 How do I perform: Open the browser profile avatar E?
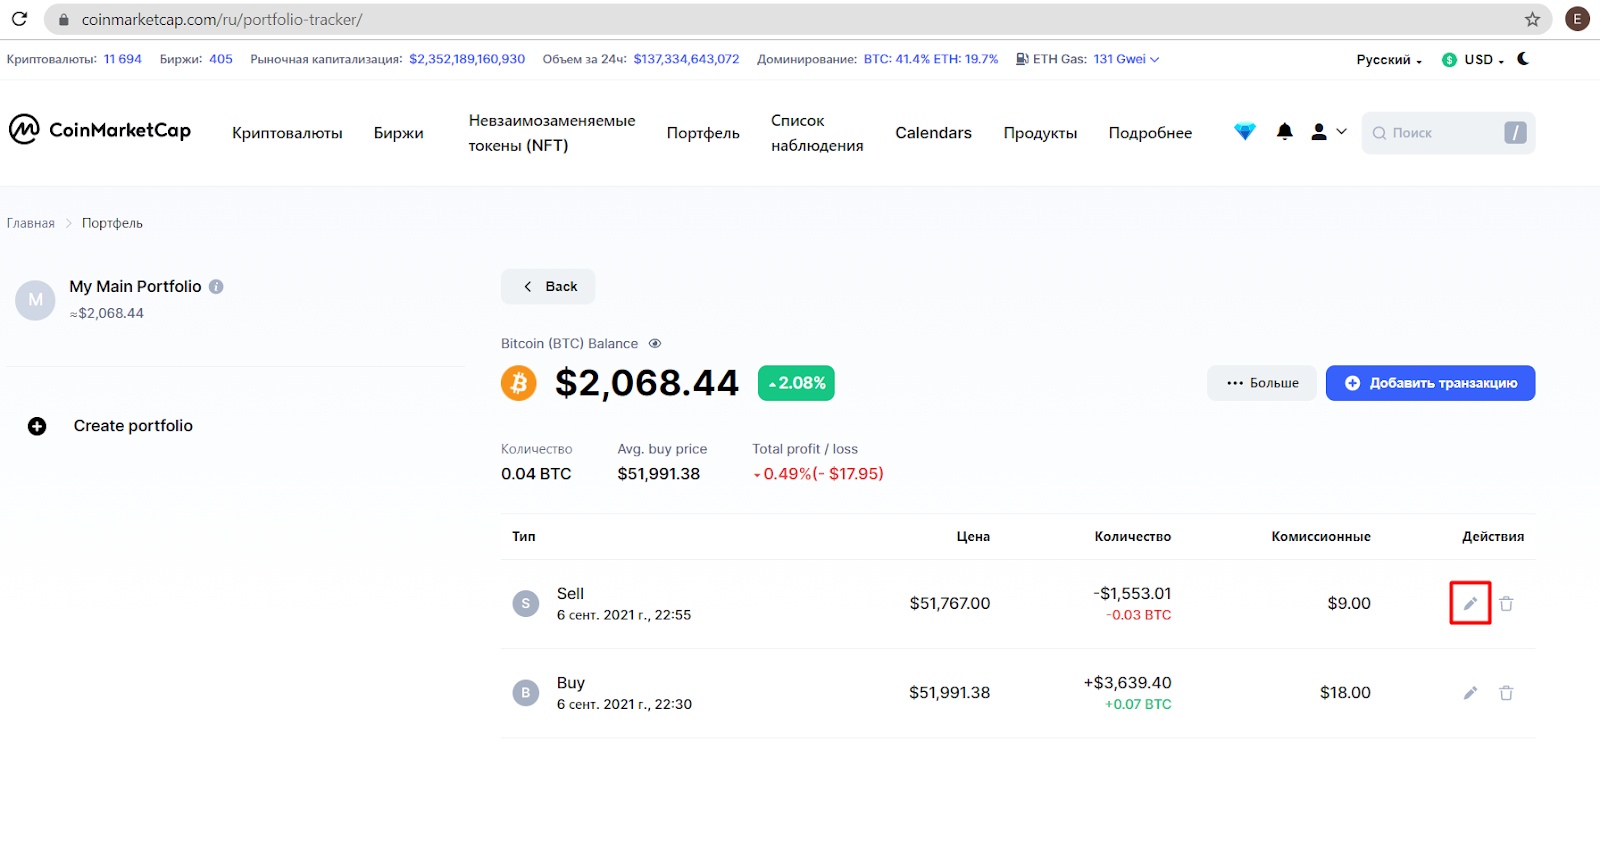click(1577, 19)
